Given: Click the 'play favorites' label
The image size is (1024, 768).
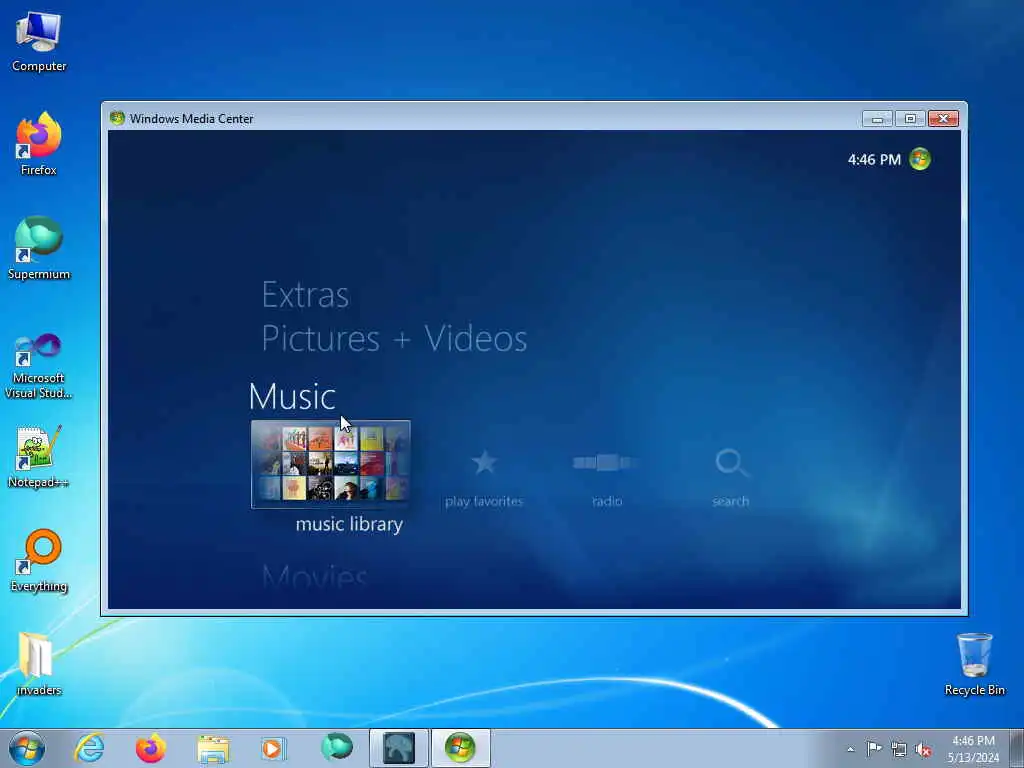Looking at the screenshot, I should click(x=484, y=502).
